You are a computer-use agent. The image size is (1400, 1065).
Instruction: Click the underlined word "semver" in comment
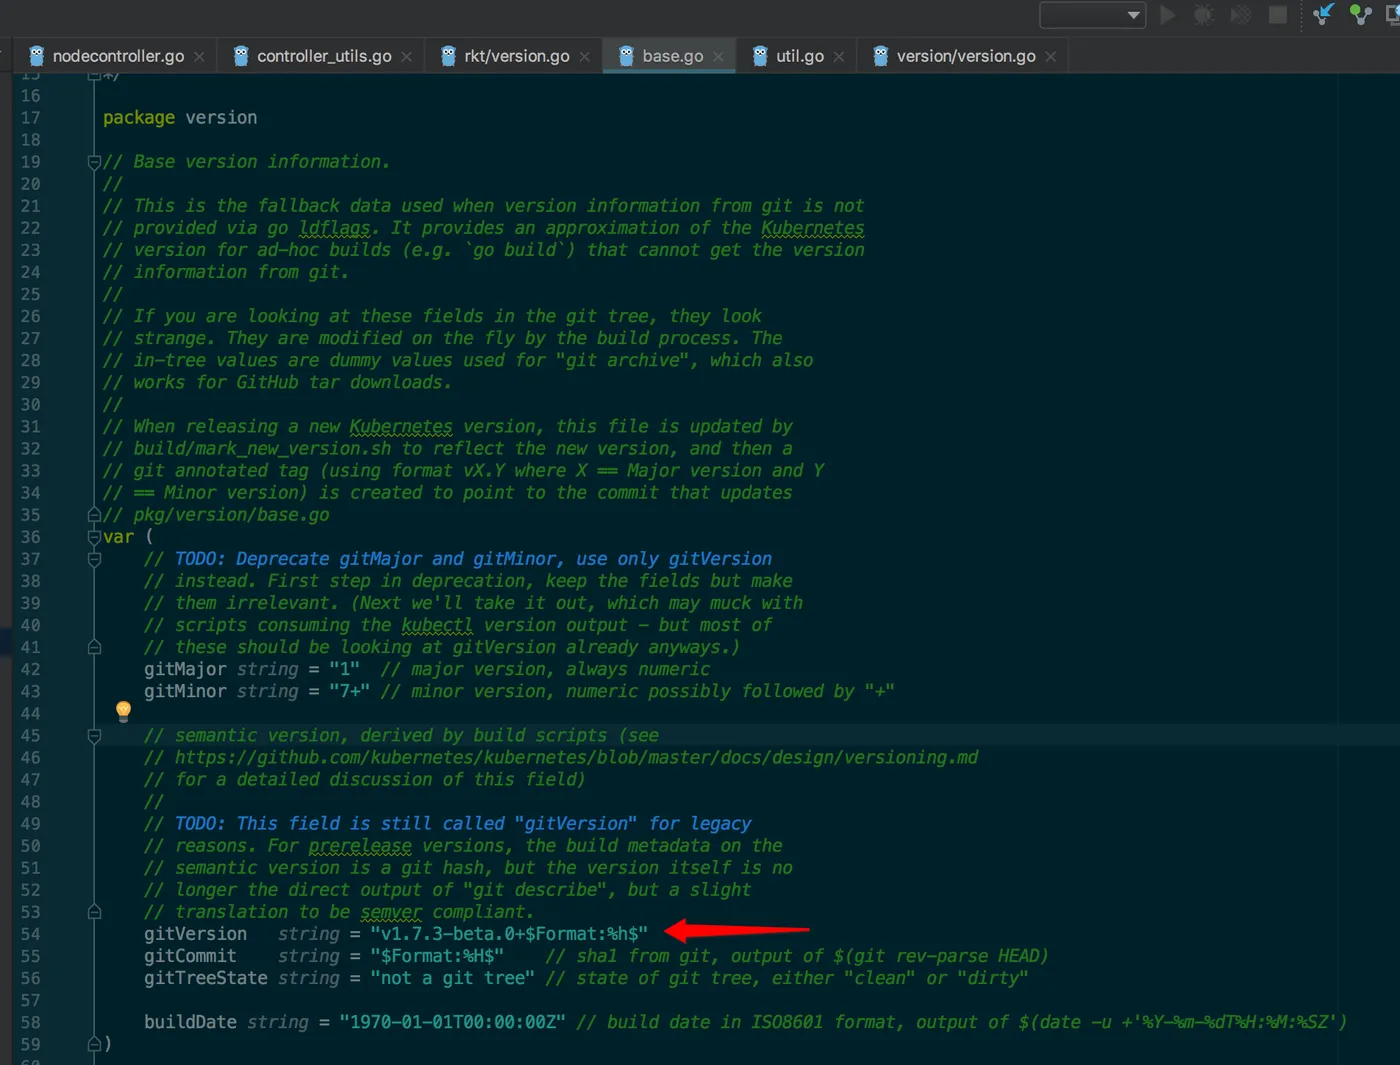[391, 912]
